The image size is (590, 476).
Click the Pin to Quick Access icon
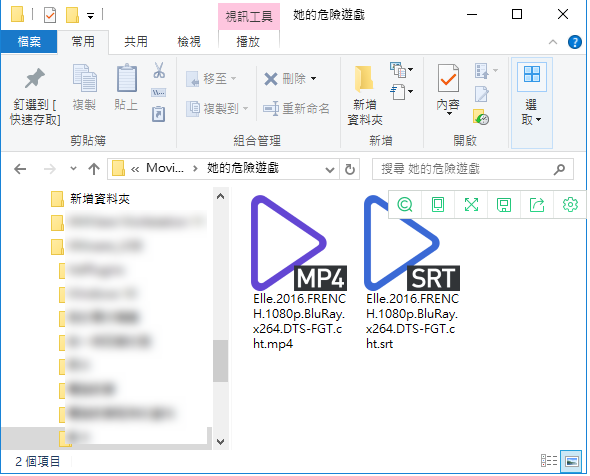pyautogui.click(x=35, y=78)
